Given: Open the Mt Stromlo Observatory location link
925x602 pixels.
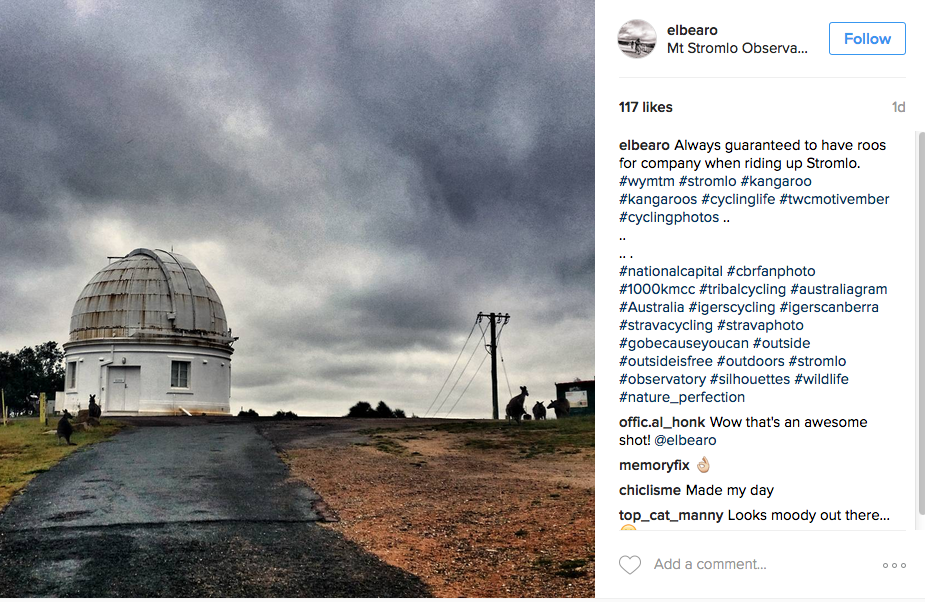Looking at the screenshot, I should (x=737, y=48).
